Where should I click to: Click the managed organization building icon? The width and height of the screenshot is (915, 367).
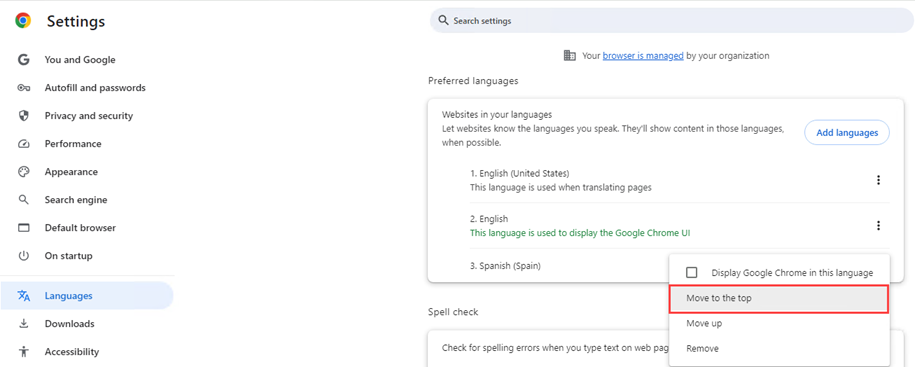coord(570,55)
